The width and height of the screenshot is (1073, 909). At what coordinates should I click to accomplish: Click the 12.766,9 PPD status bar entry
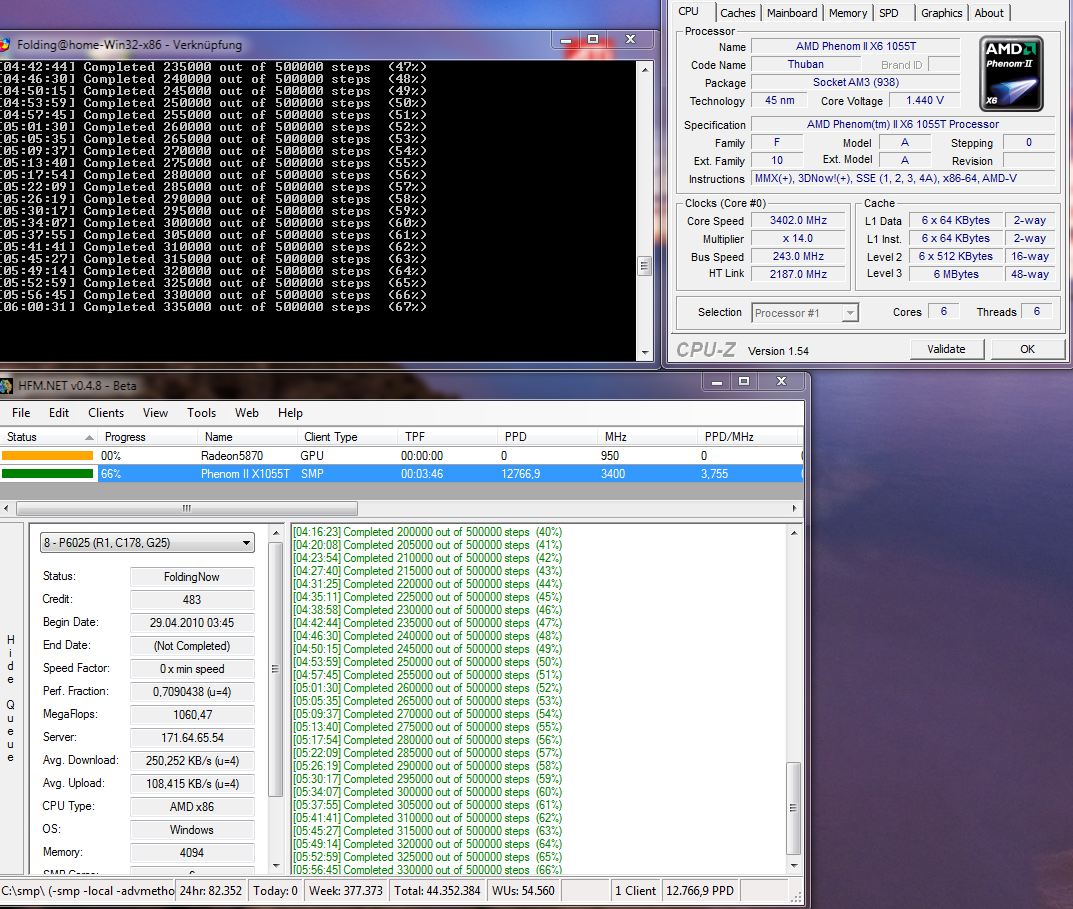click(700, 891)
